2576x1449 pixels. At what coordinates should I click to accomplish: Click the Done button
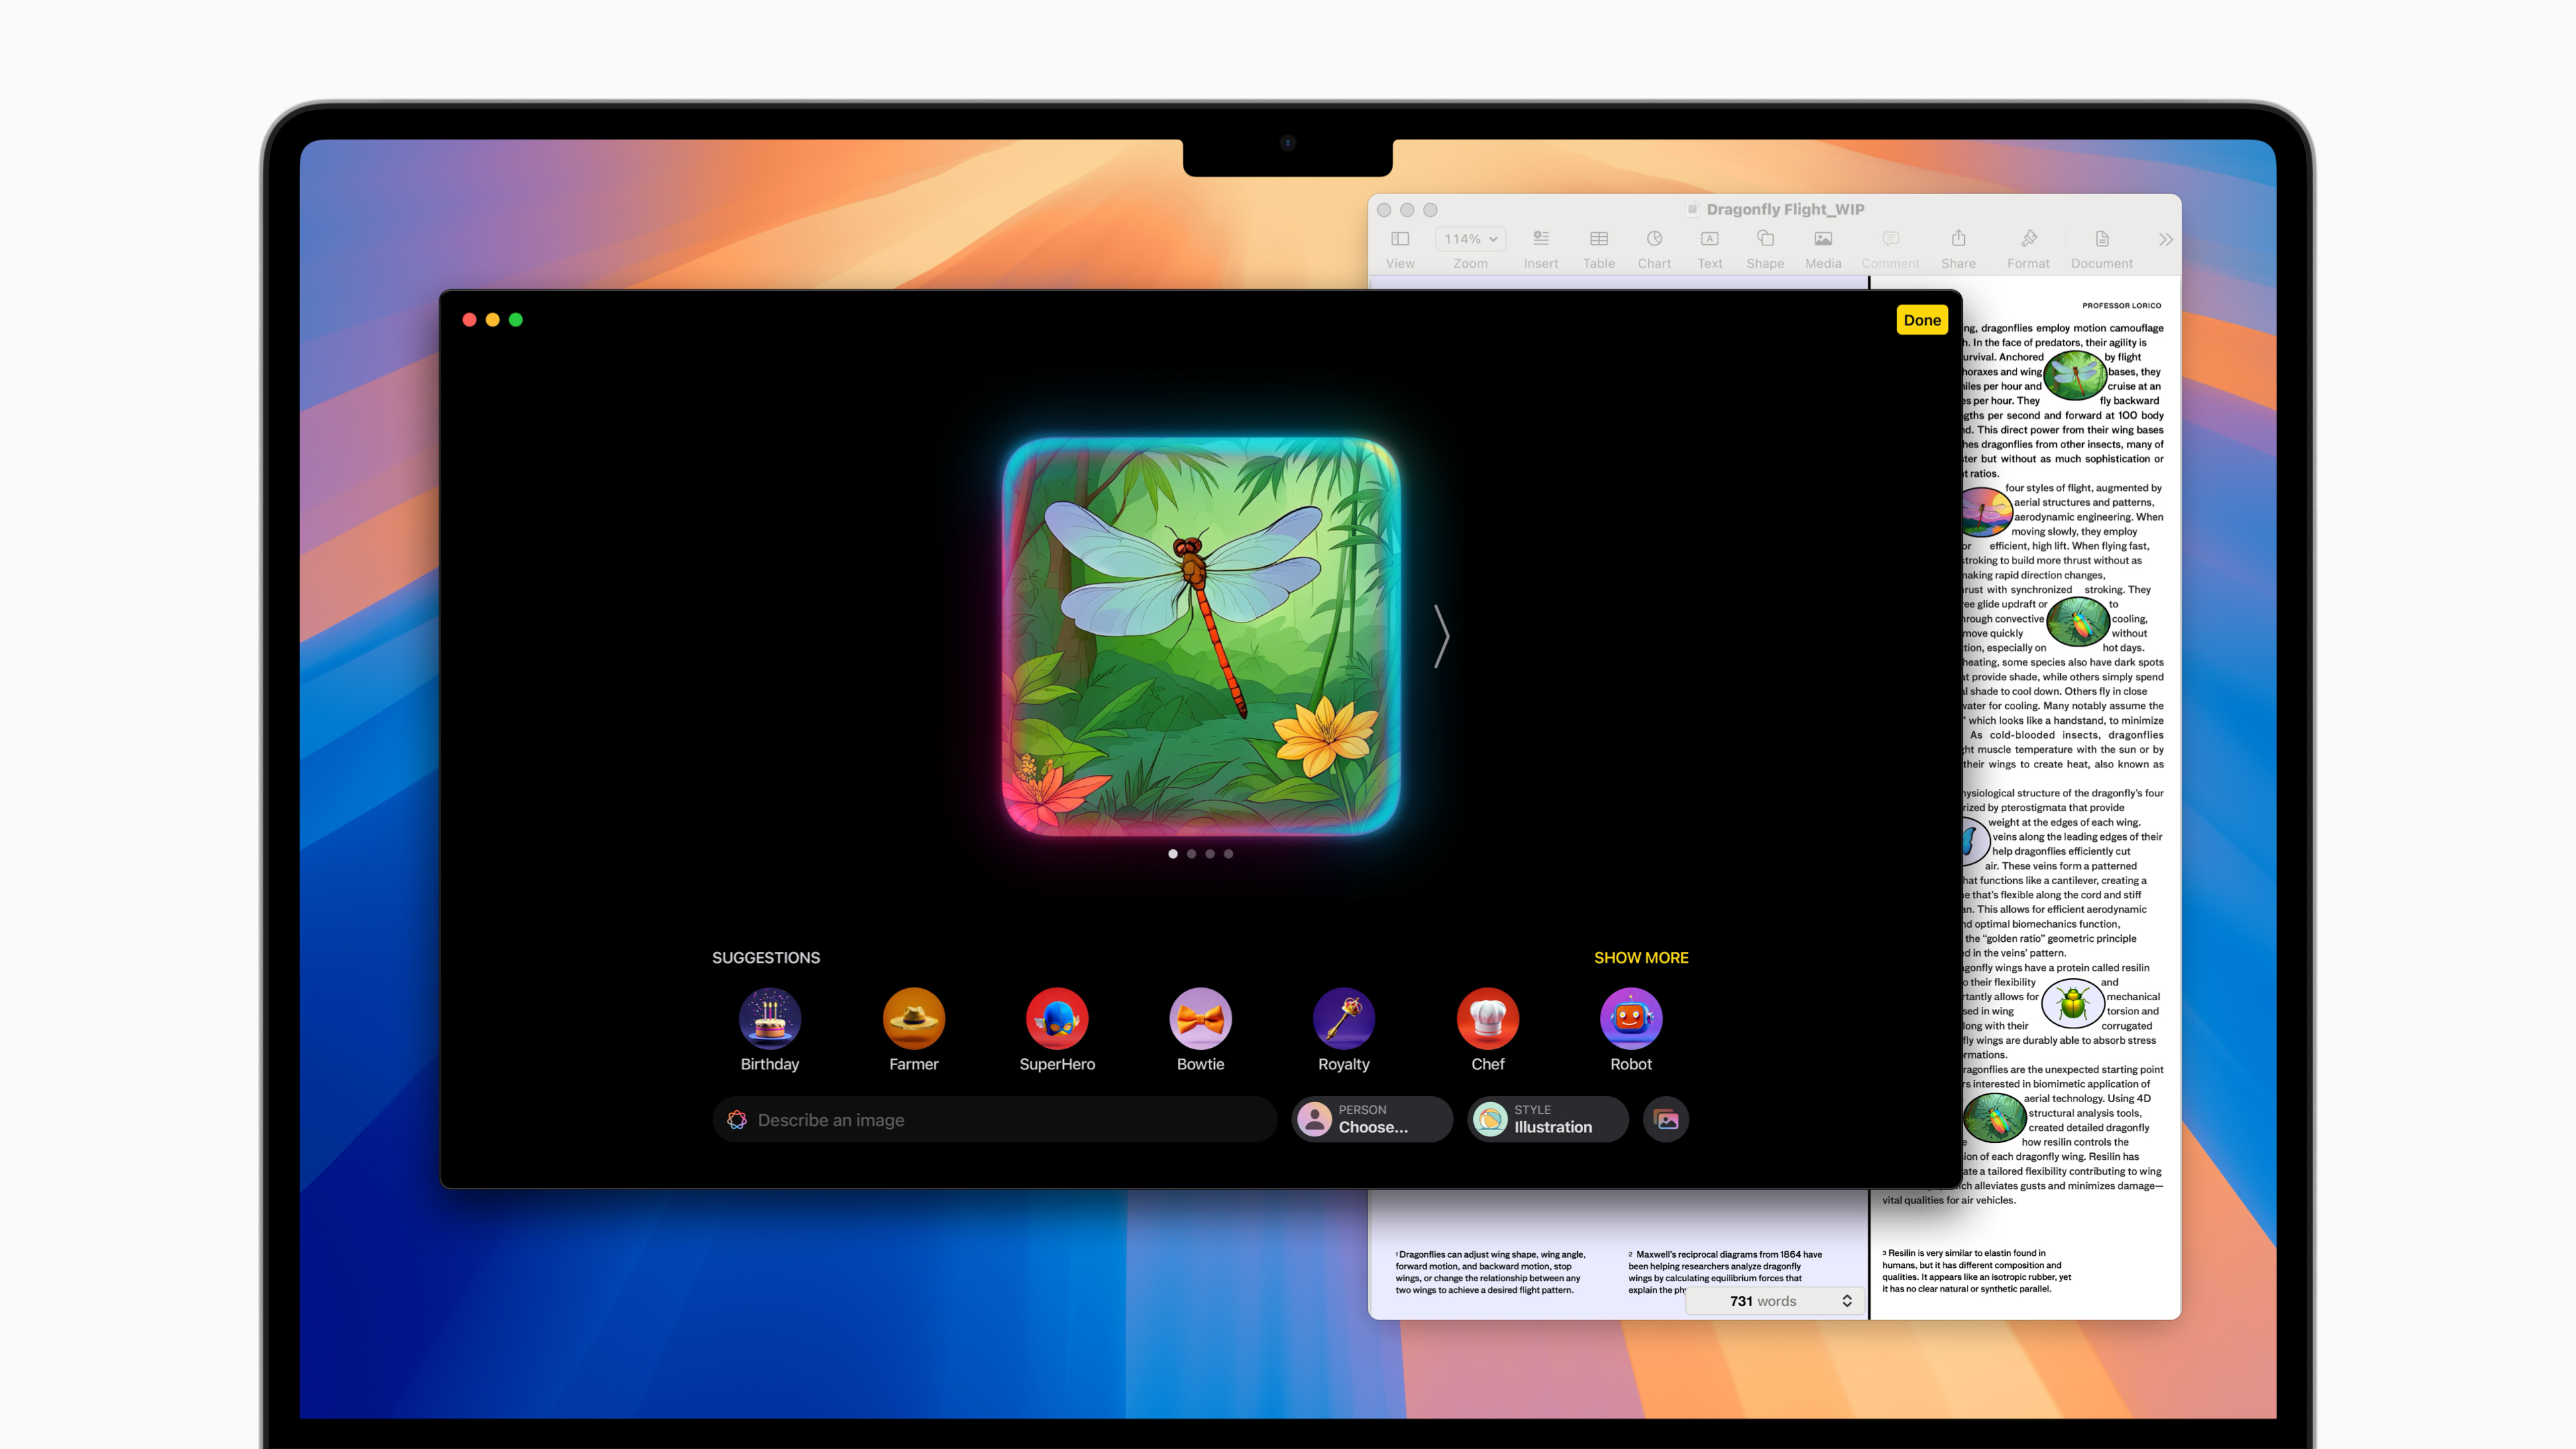coord(1921,319)
